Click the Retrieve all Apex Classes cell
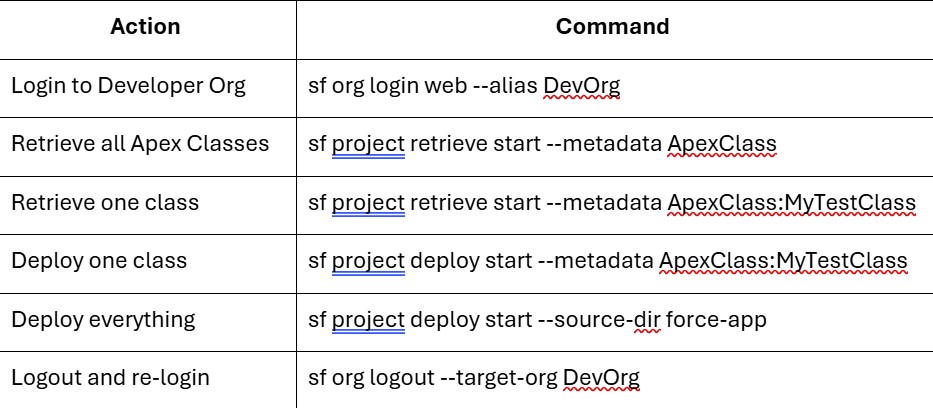 click(140, 143)
